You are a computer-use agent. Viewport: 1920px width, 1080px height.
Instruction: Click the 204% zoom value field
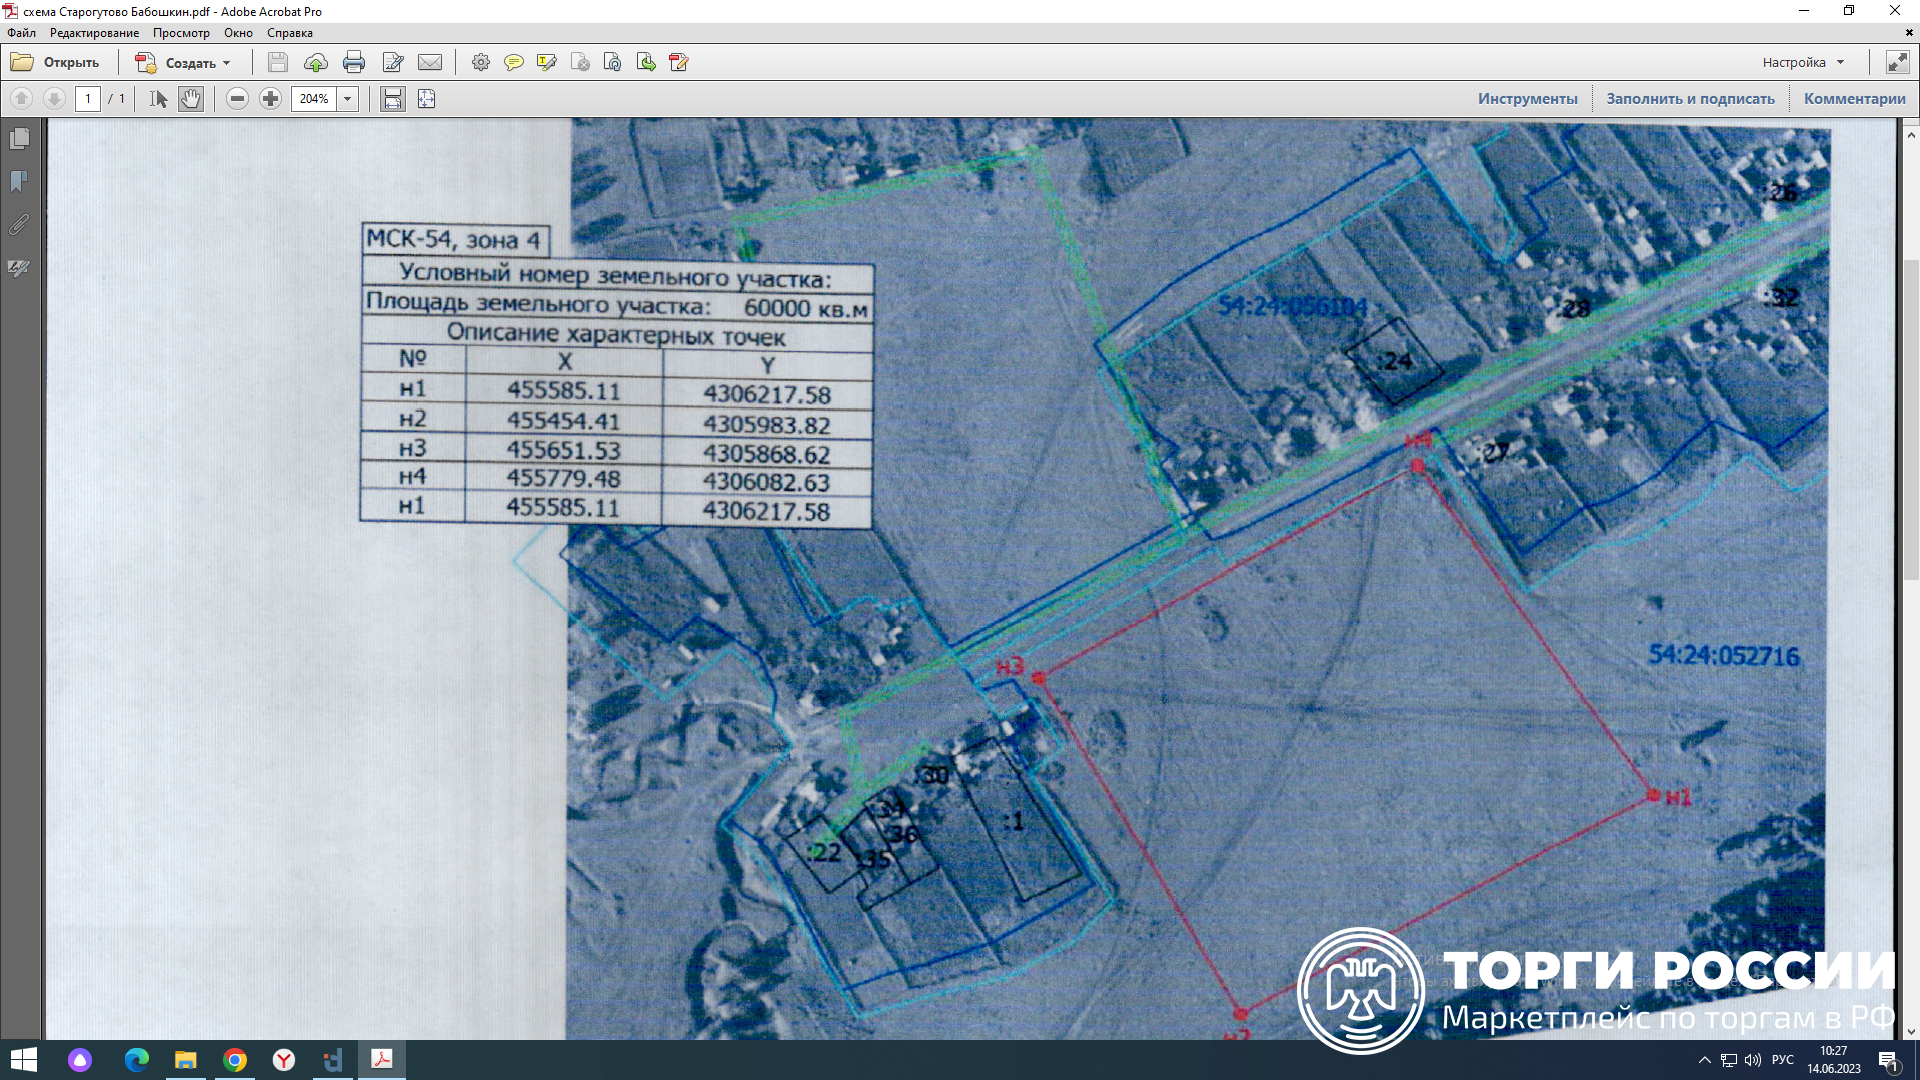[x=314, y=98]
